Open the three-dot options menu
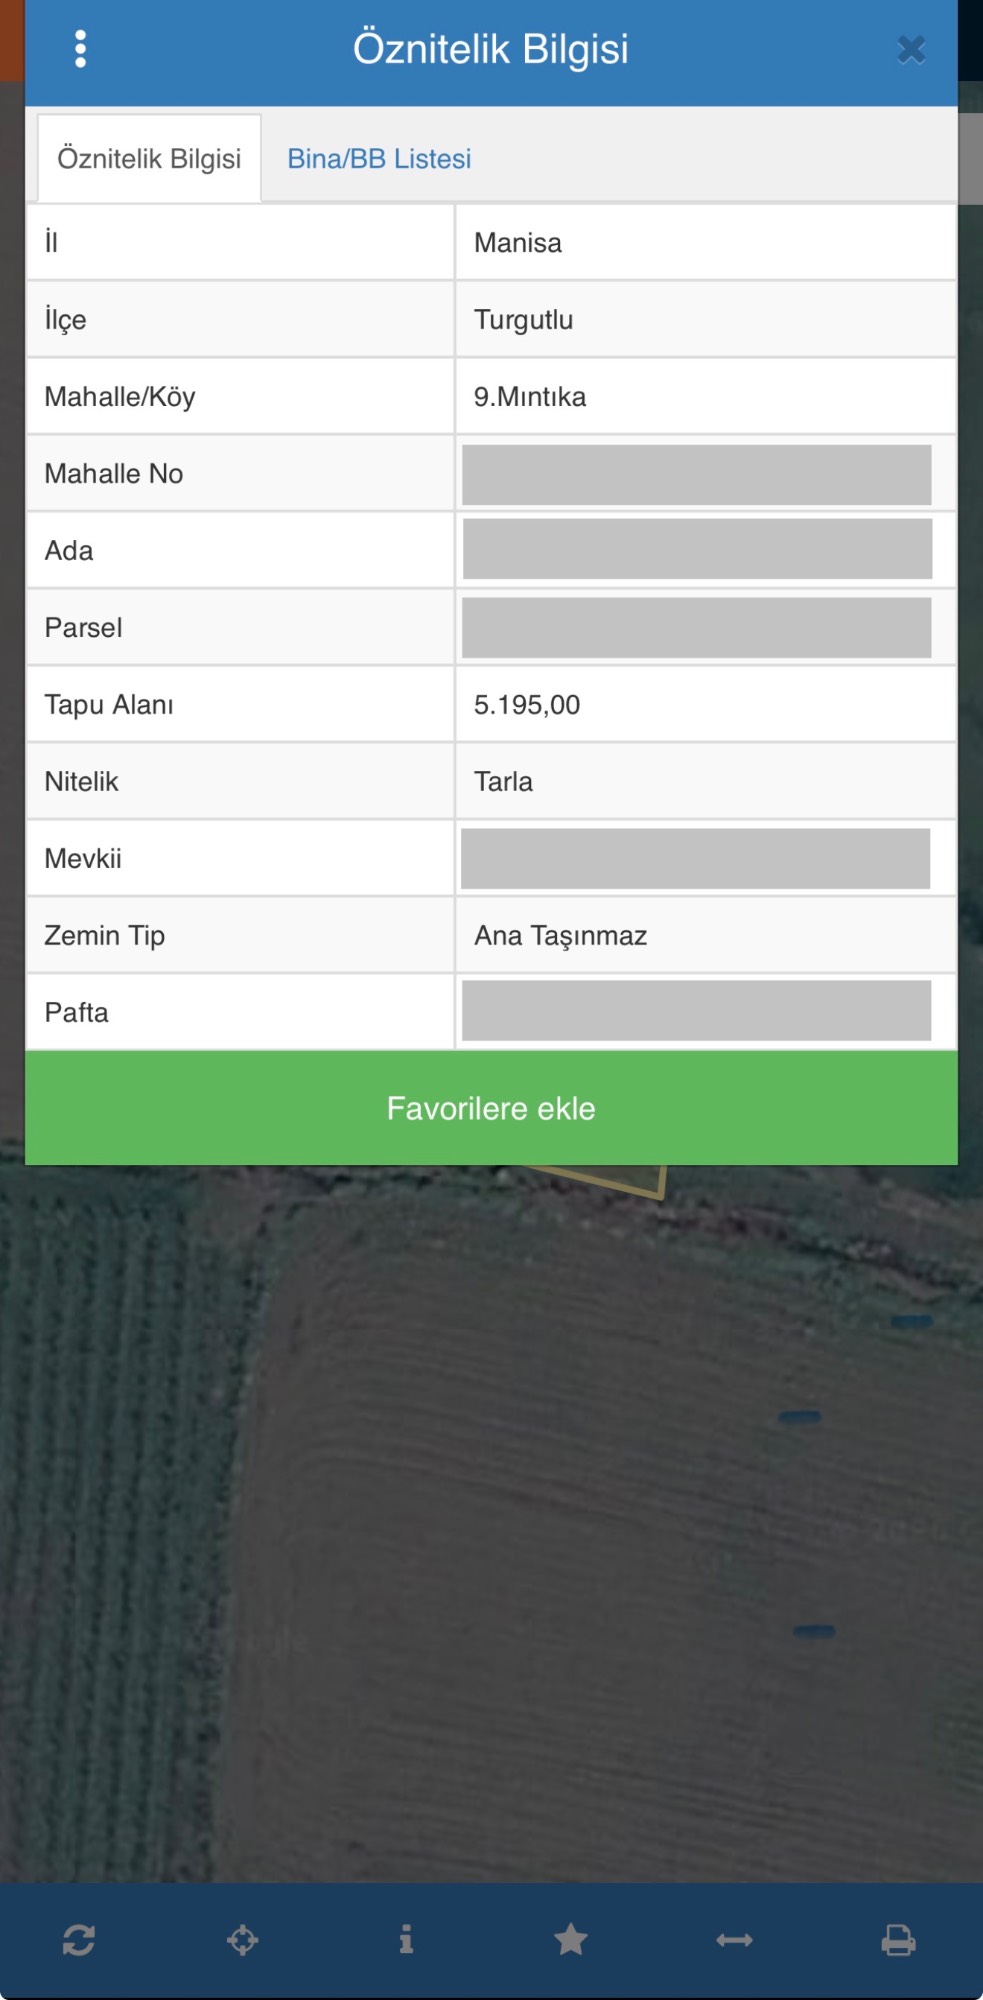Image resolution: width=983 pixels, height=2000 pixels. point(80,49)
